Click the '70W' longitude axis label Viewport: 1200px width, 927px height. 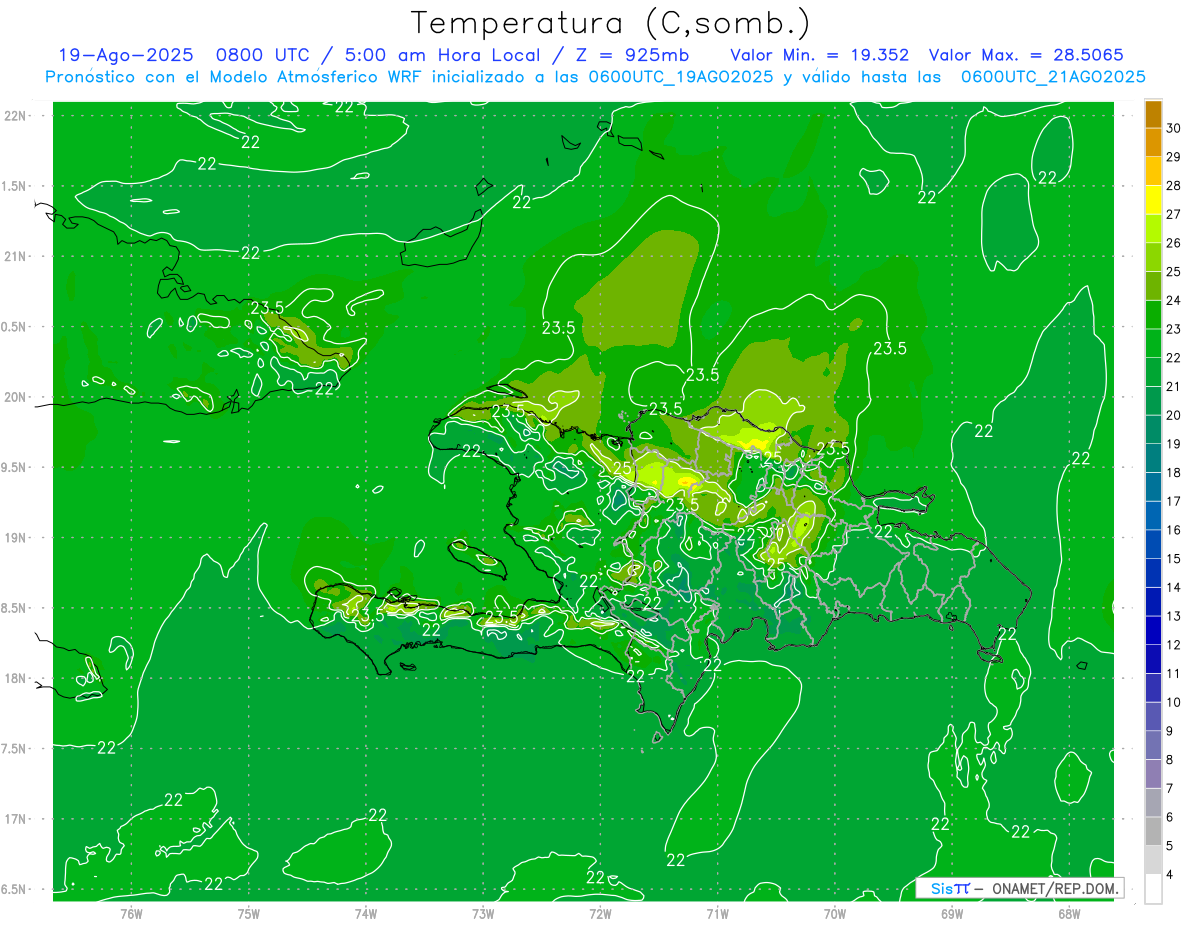835,914
